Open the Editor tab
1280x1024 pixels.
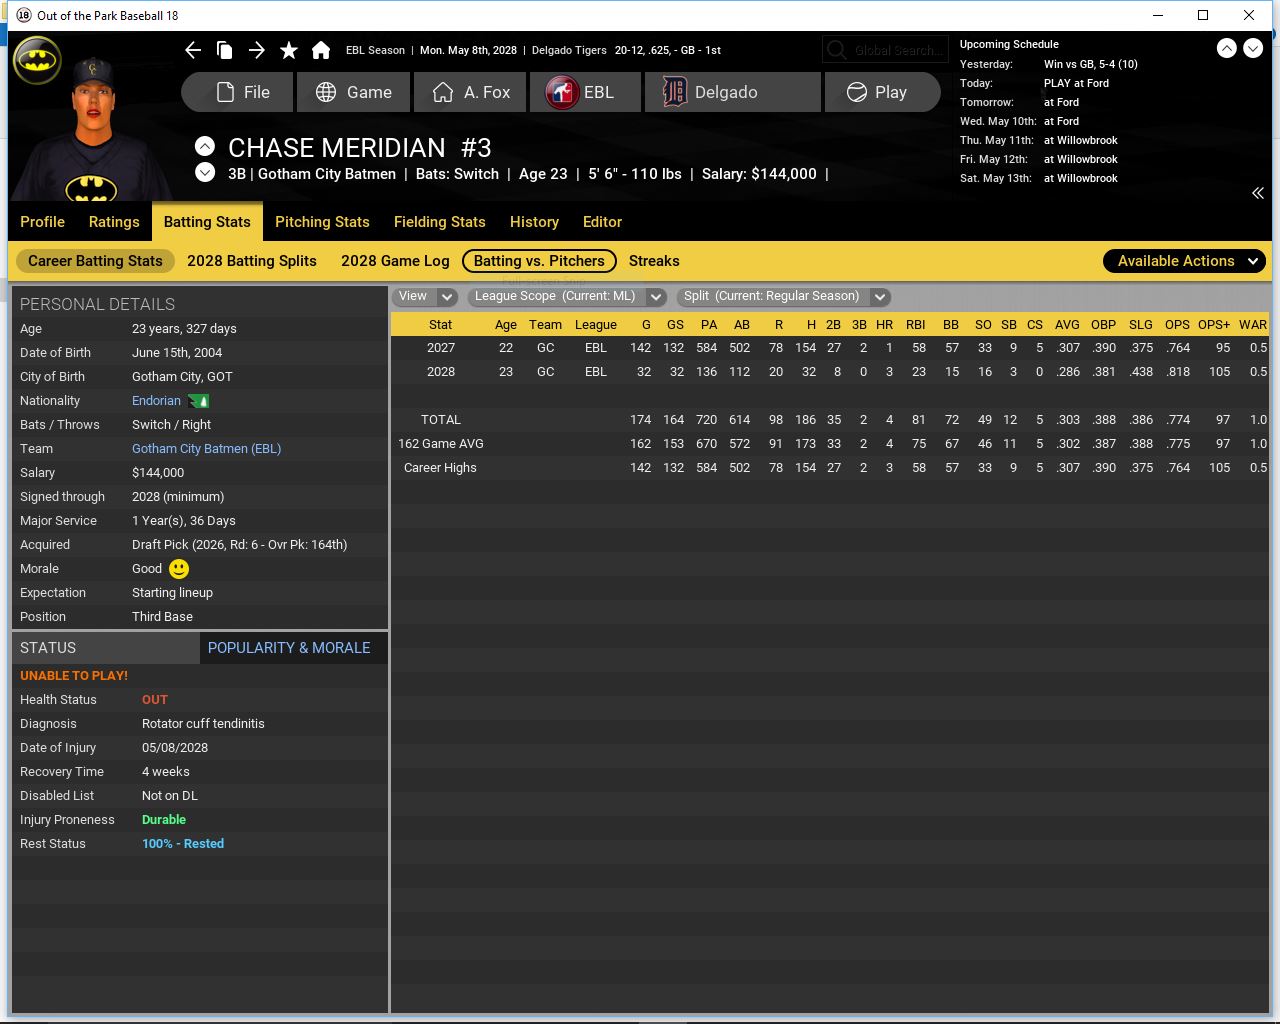pyautogui.click(x=602, y=222)
